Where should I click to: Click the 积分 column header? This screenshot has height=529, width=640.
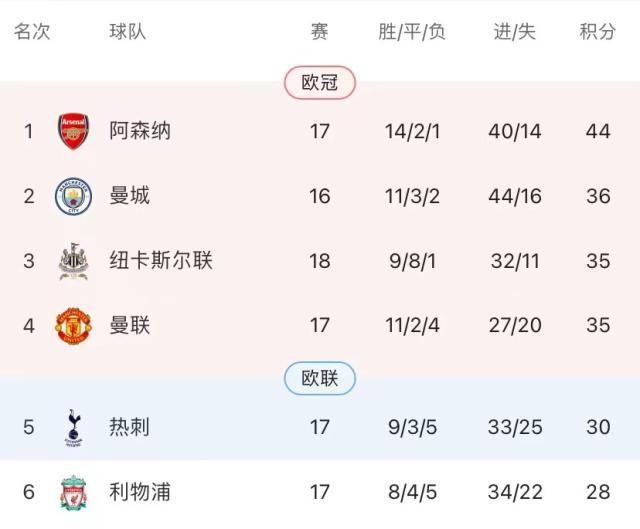(x=598, y=32)
